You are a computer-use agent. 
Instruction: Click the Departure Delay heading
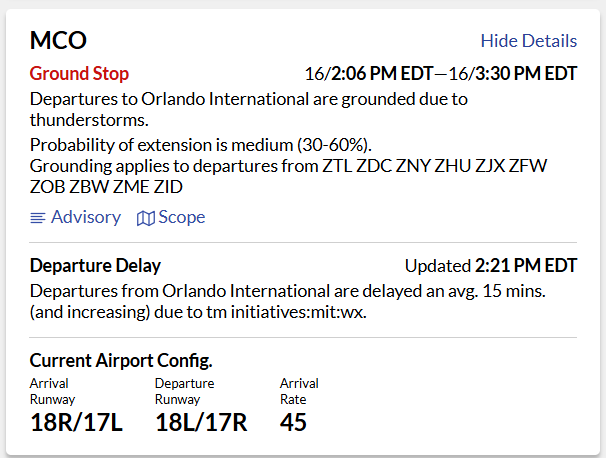tap(95, 266)
